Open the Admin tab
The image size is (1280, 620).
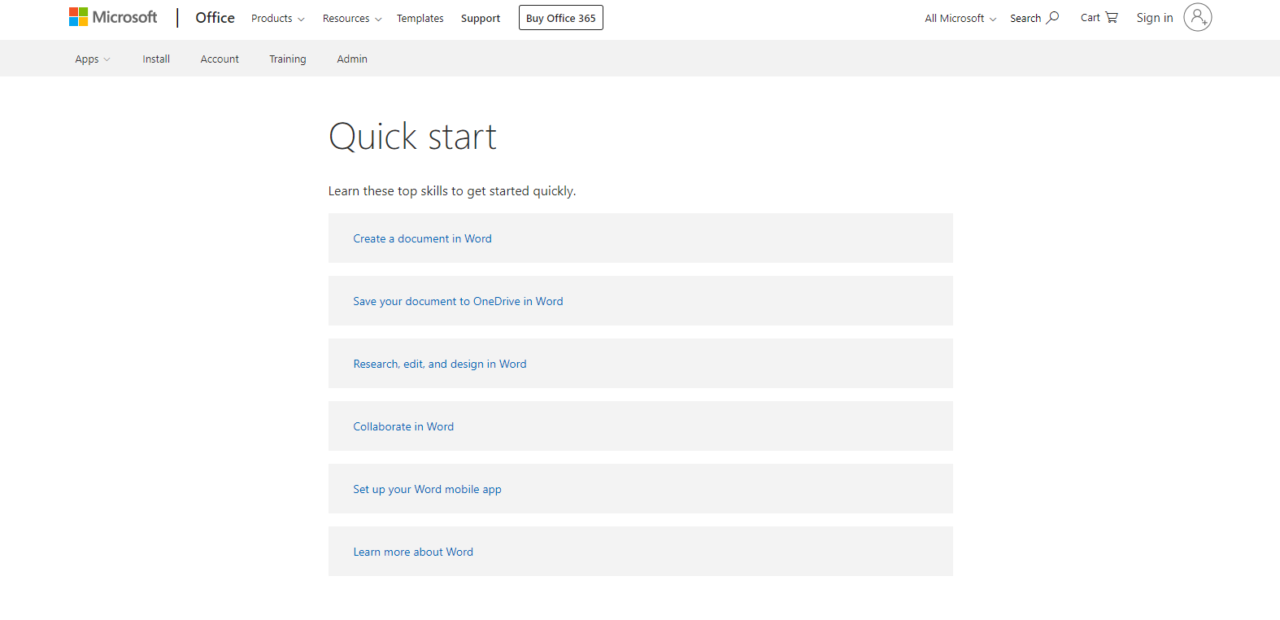pos(352,59)
